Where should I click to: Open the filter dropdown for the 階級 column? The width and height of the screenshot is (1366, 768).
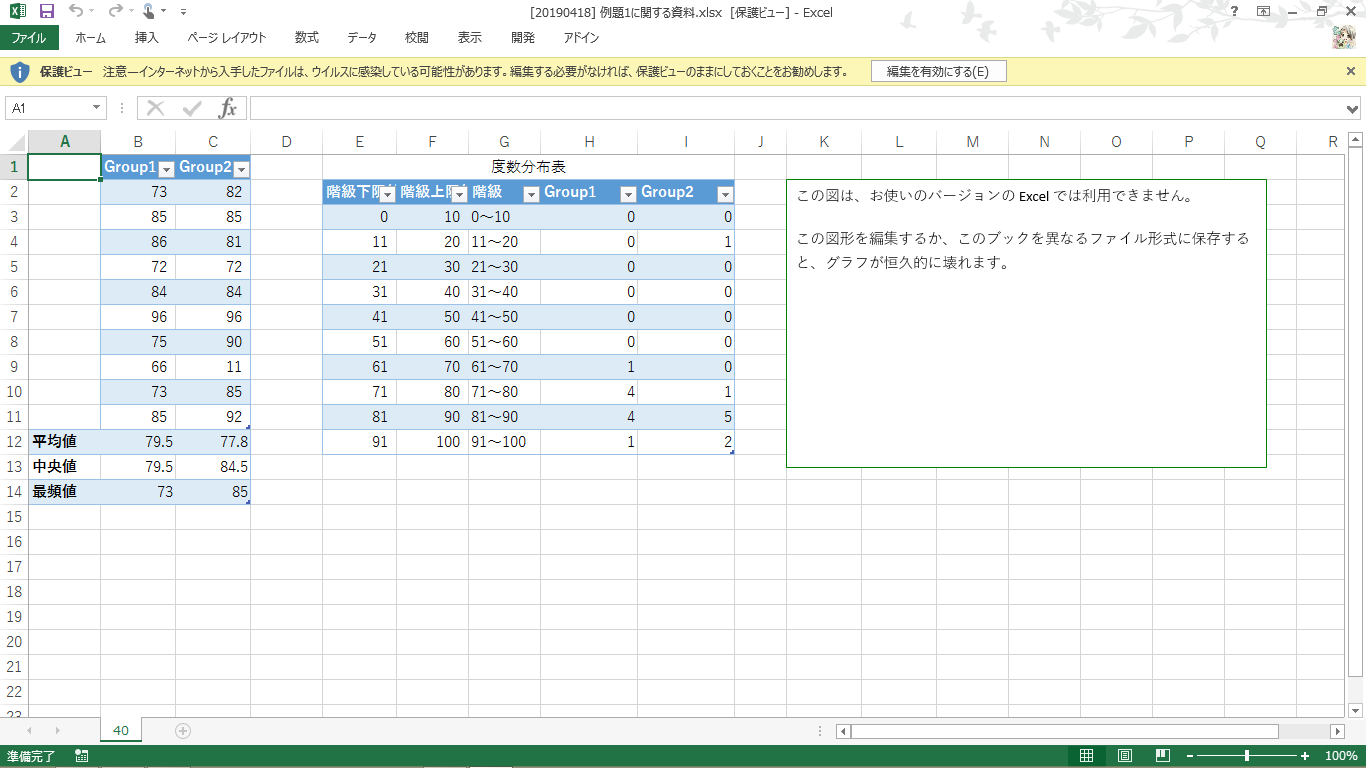click(531, 194)
